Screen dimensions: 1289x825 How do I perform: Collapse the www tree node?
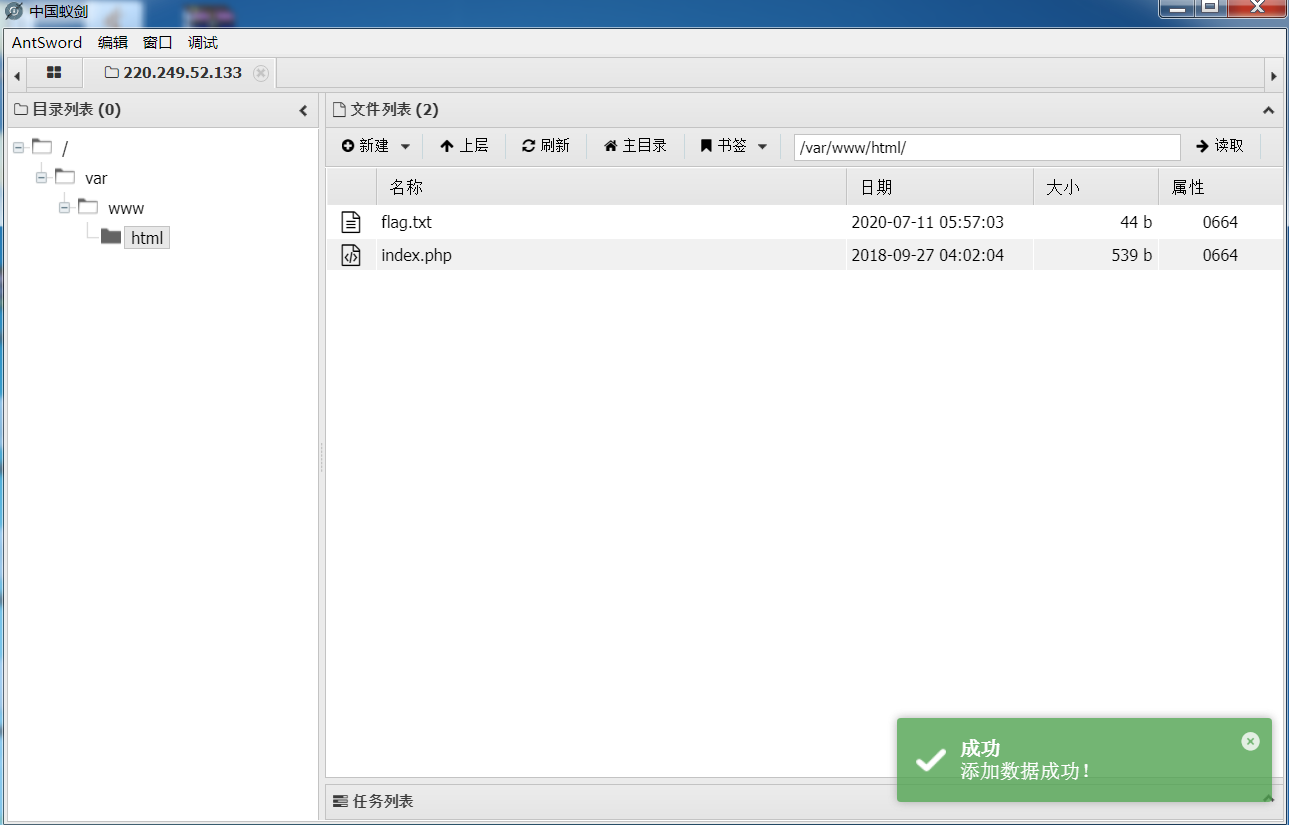point(64,208)
